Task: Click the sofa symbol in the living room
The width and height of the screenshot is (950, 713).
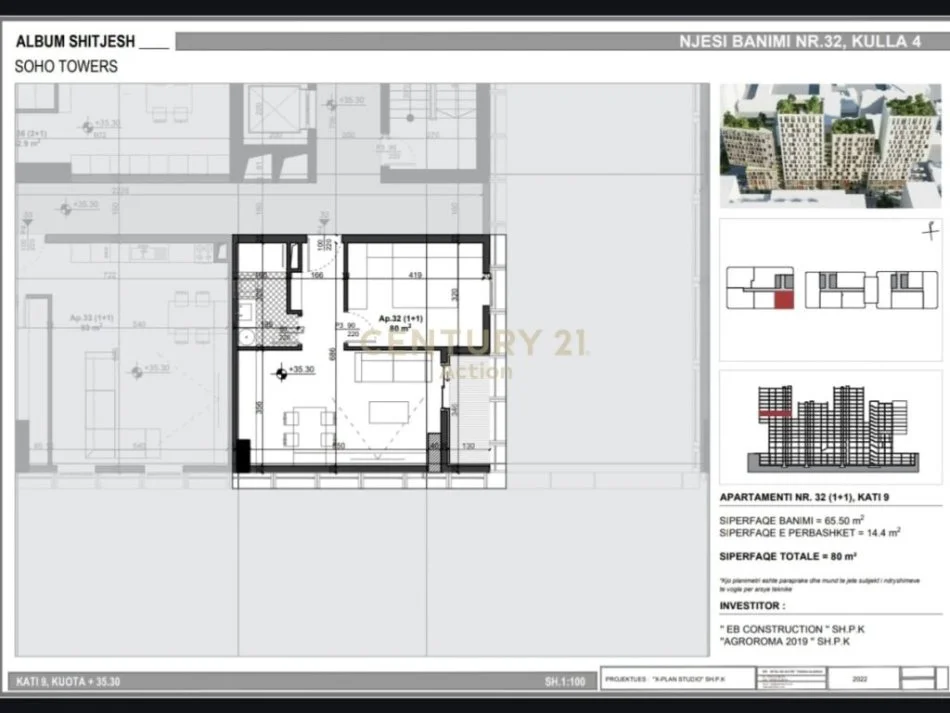Action: point(391,368)
